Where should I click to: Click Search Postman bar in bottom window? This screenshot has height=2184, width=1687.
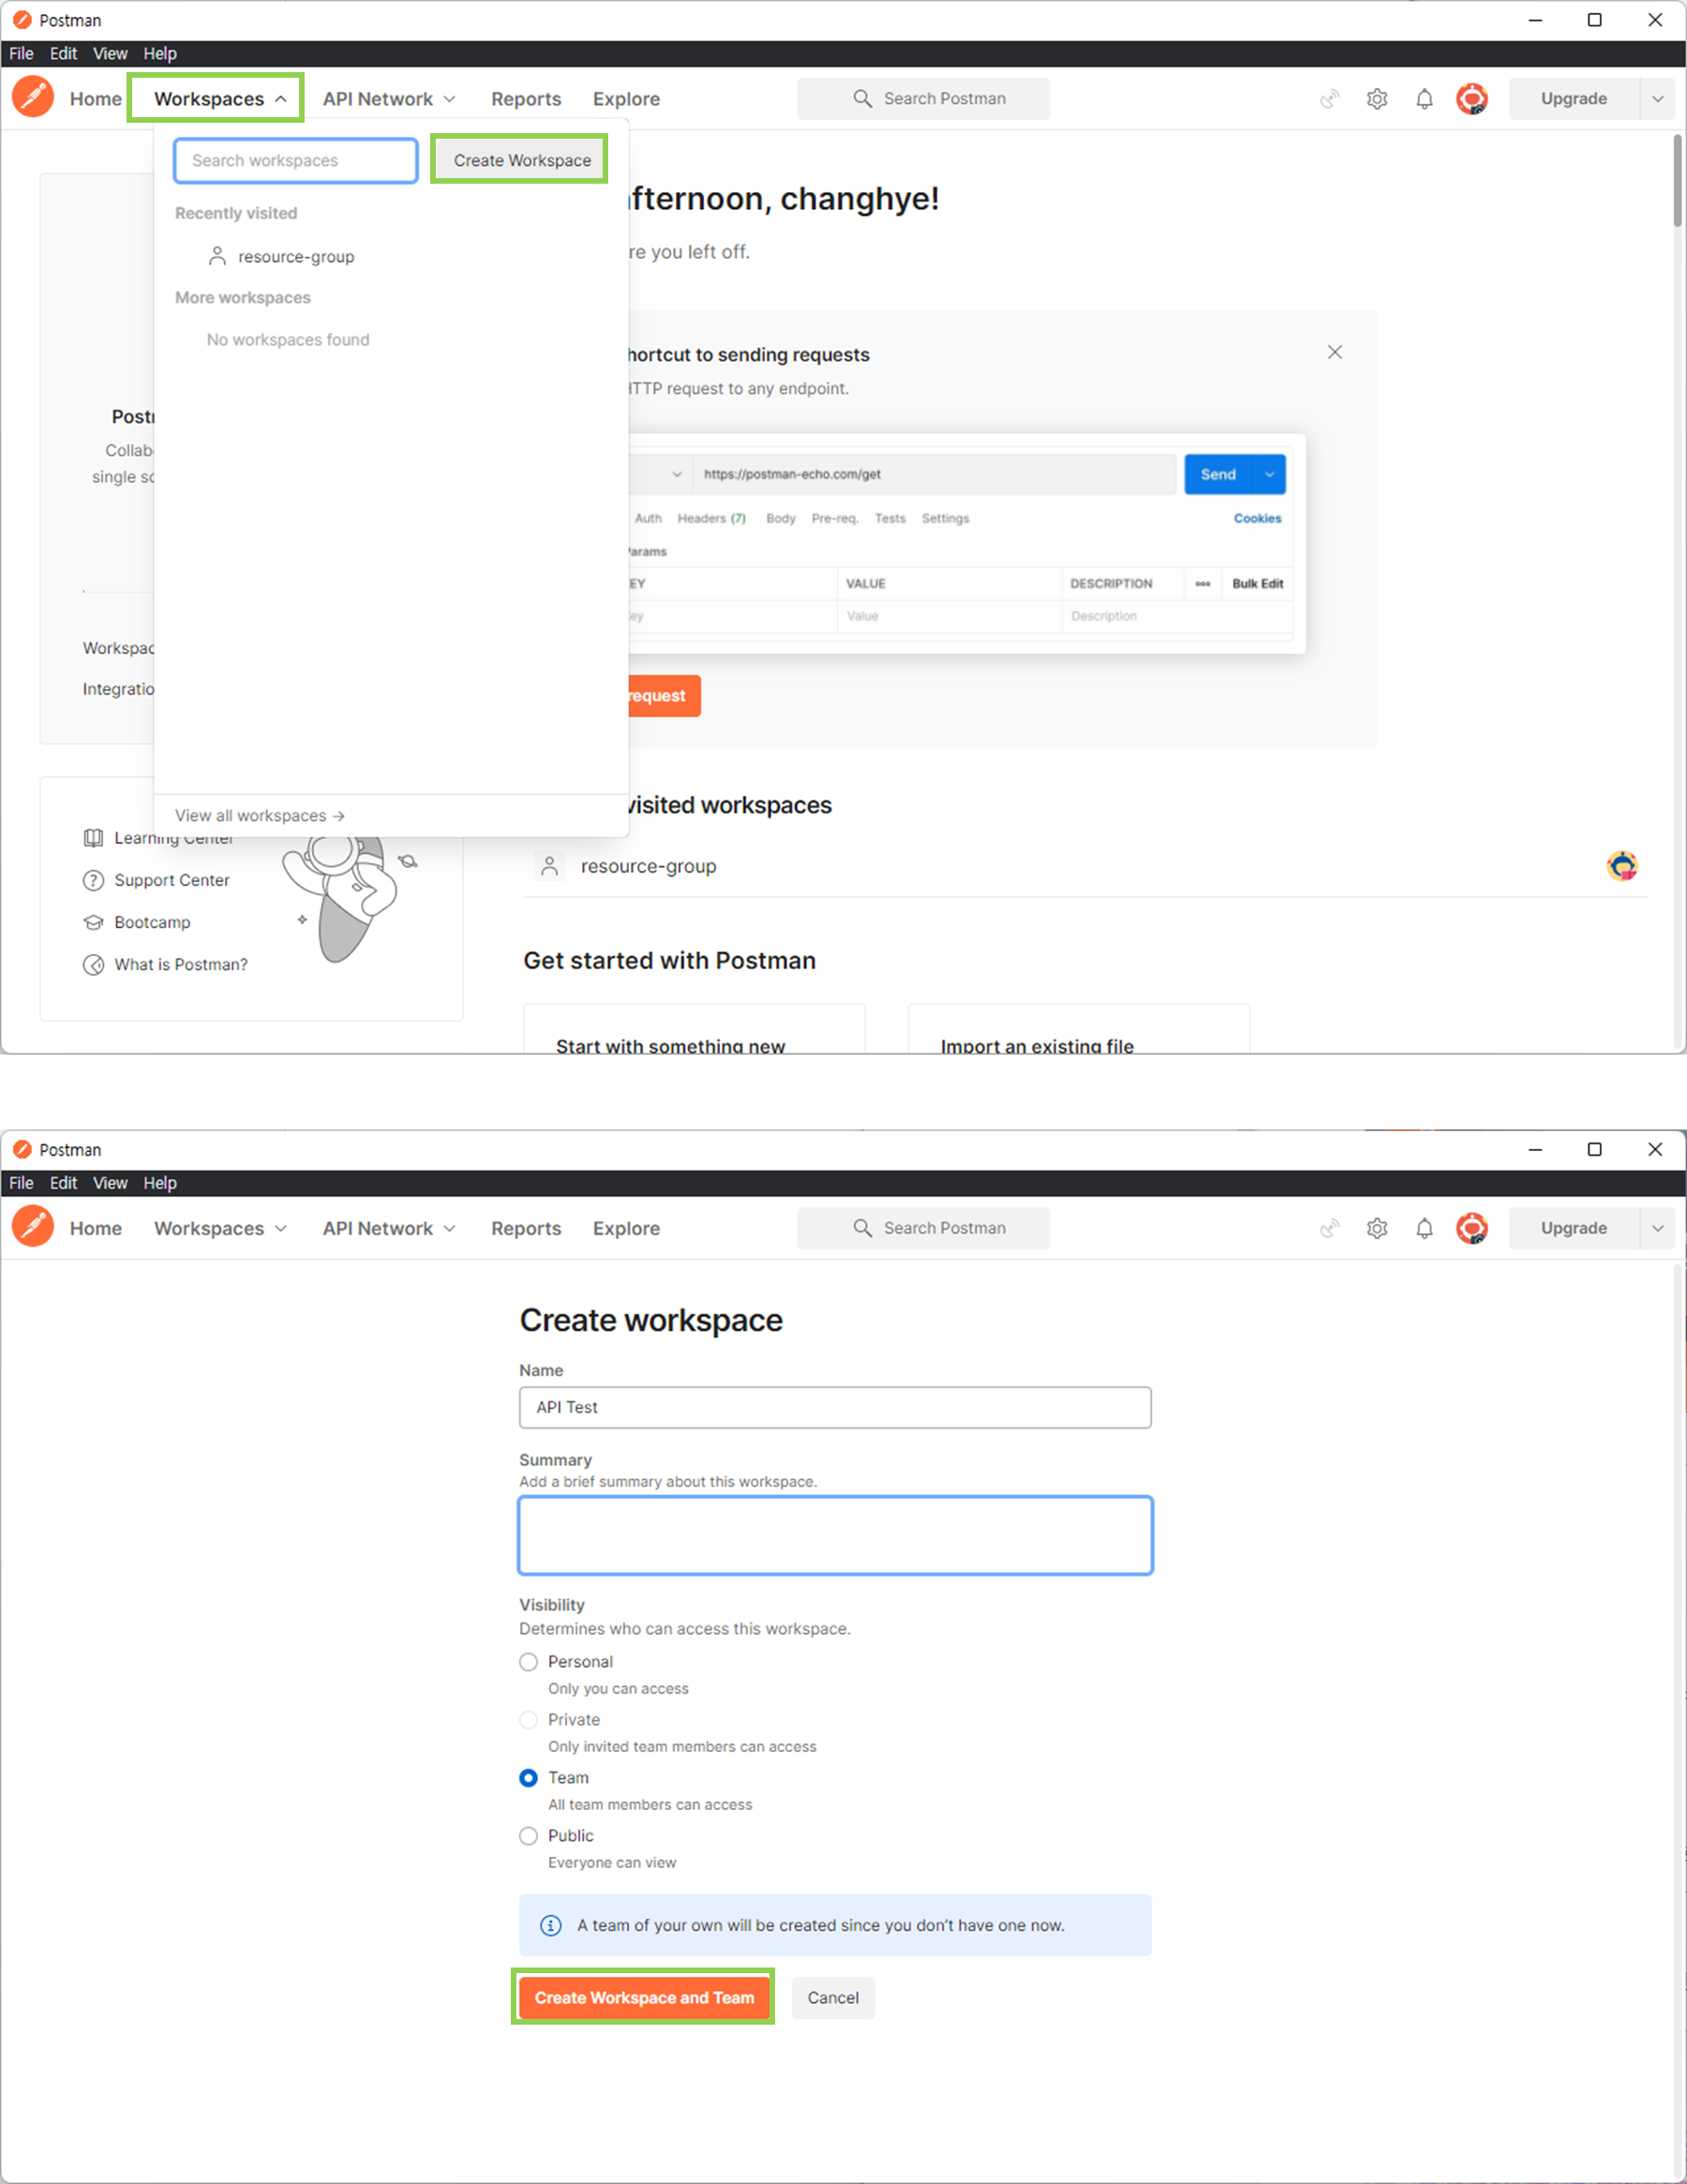coord(923,1227)
